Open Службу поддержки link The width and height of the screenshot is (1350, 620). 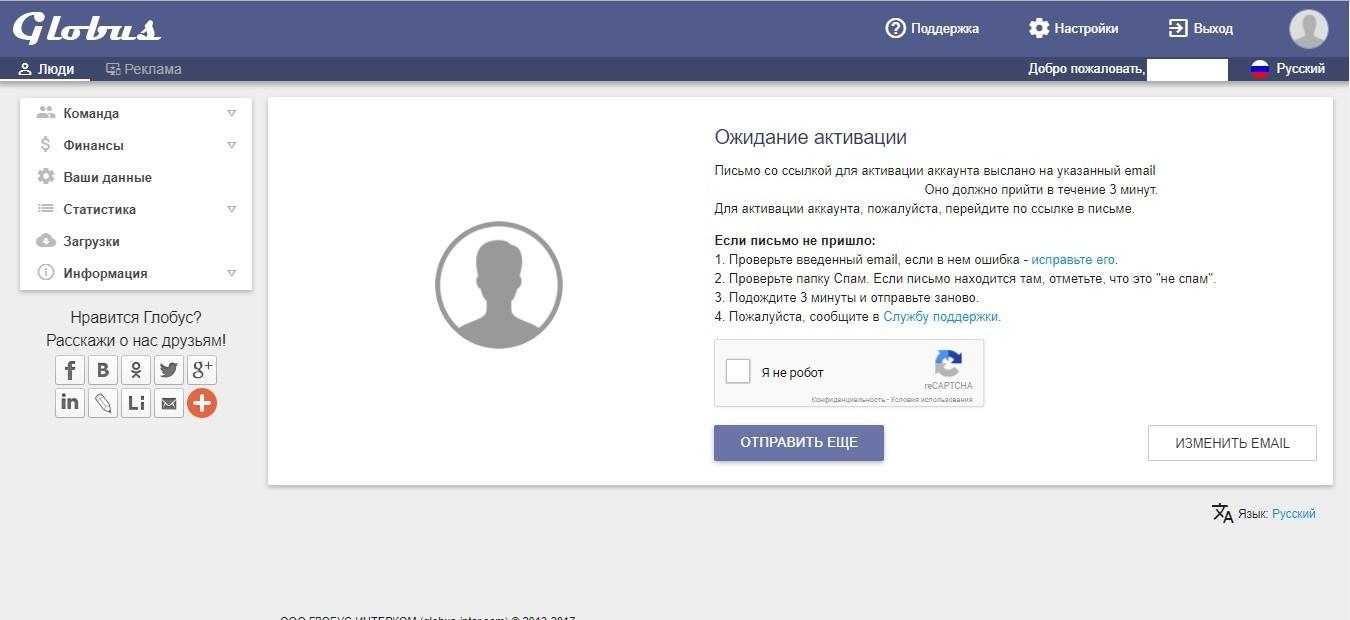tap(941, 317)
